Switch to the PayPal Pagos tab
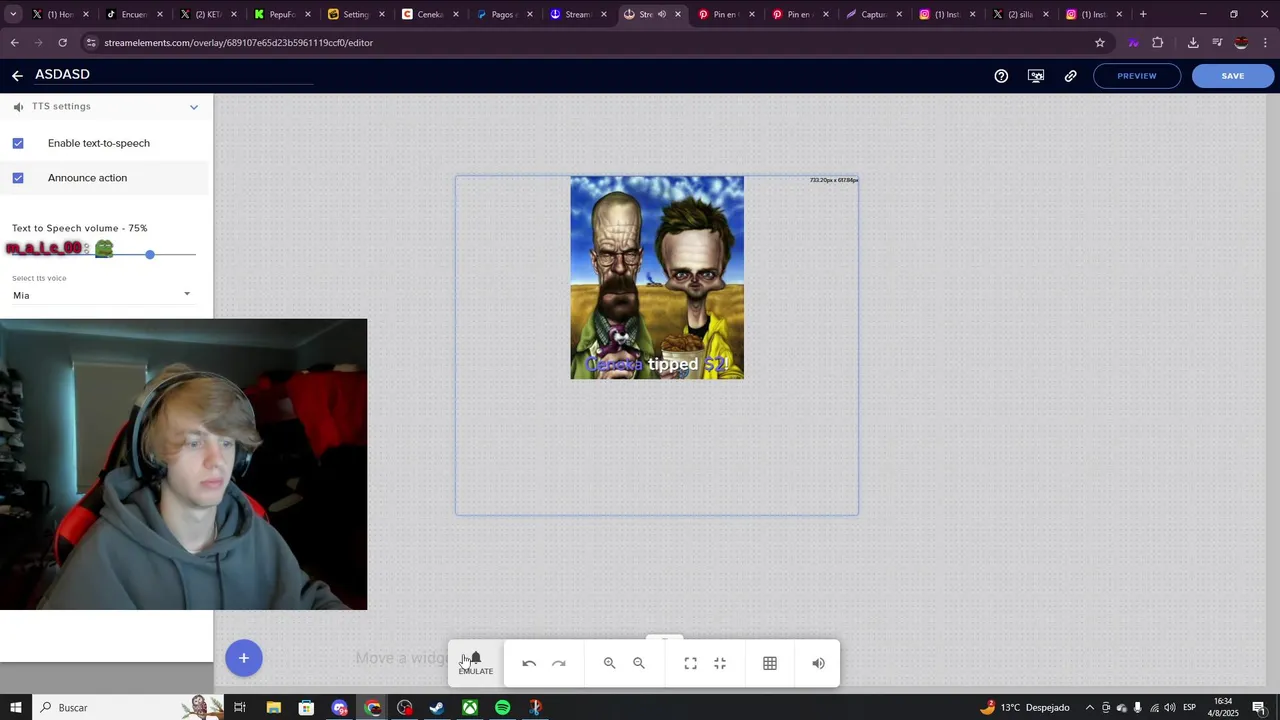The width and height of the screenshot is (1280, 720). (x=503, y=14)
